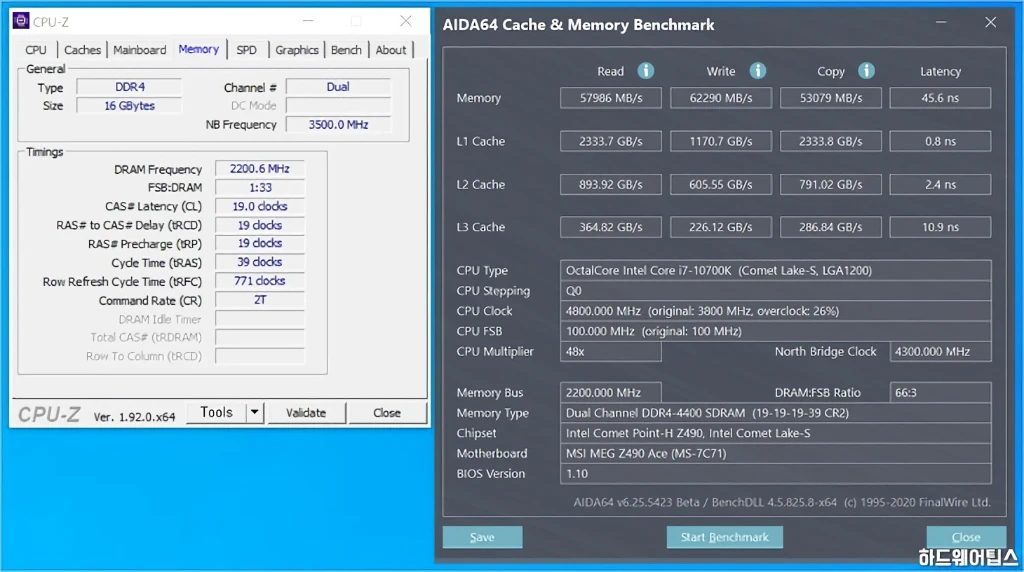
Task: Click the BIOS Version field showing 1.10
Action: [776, 473]
